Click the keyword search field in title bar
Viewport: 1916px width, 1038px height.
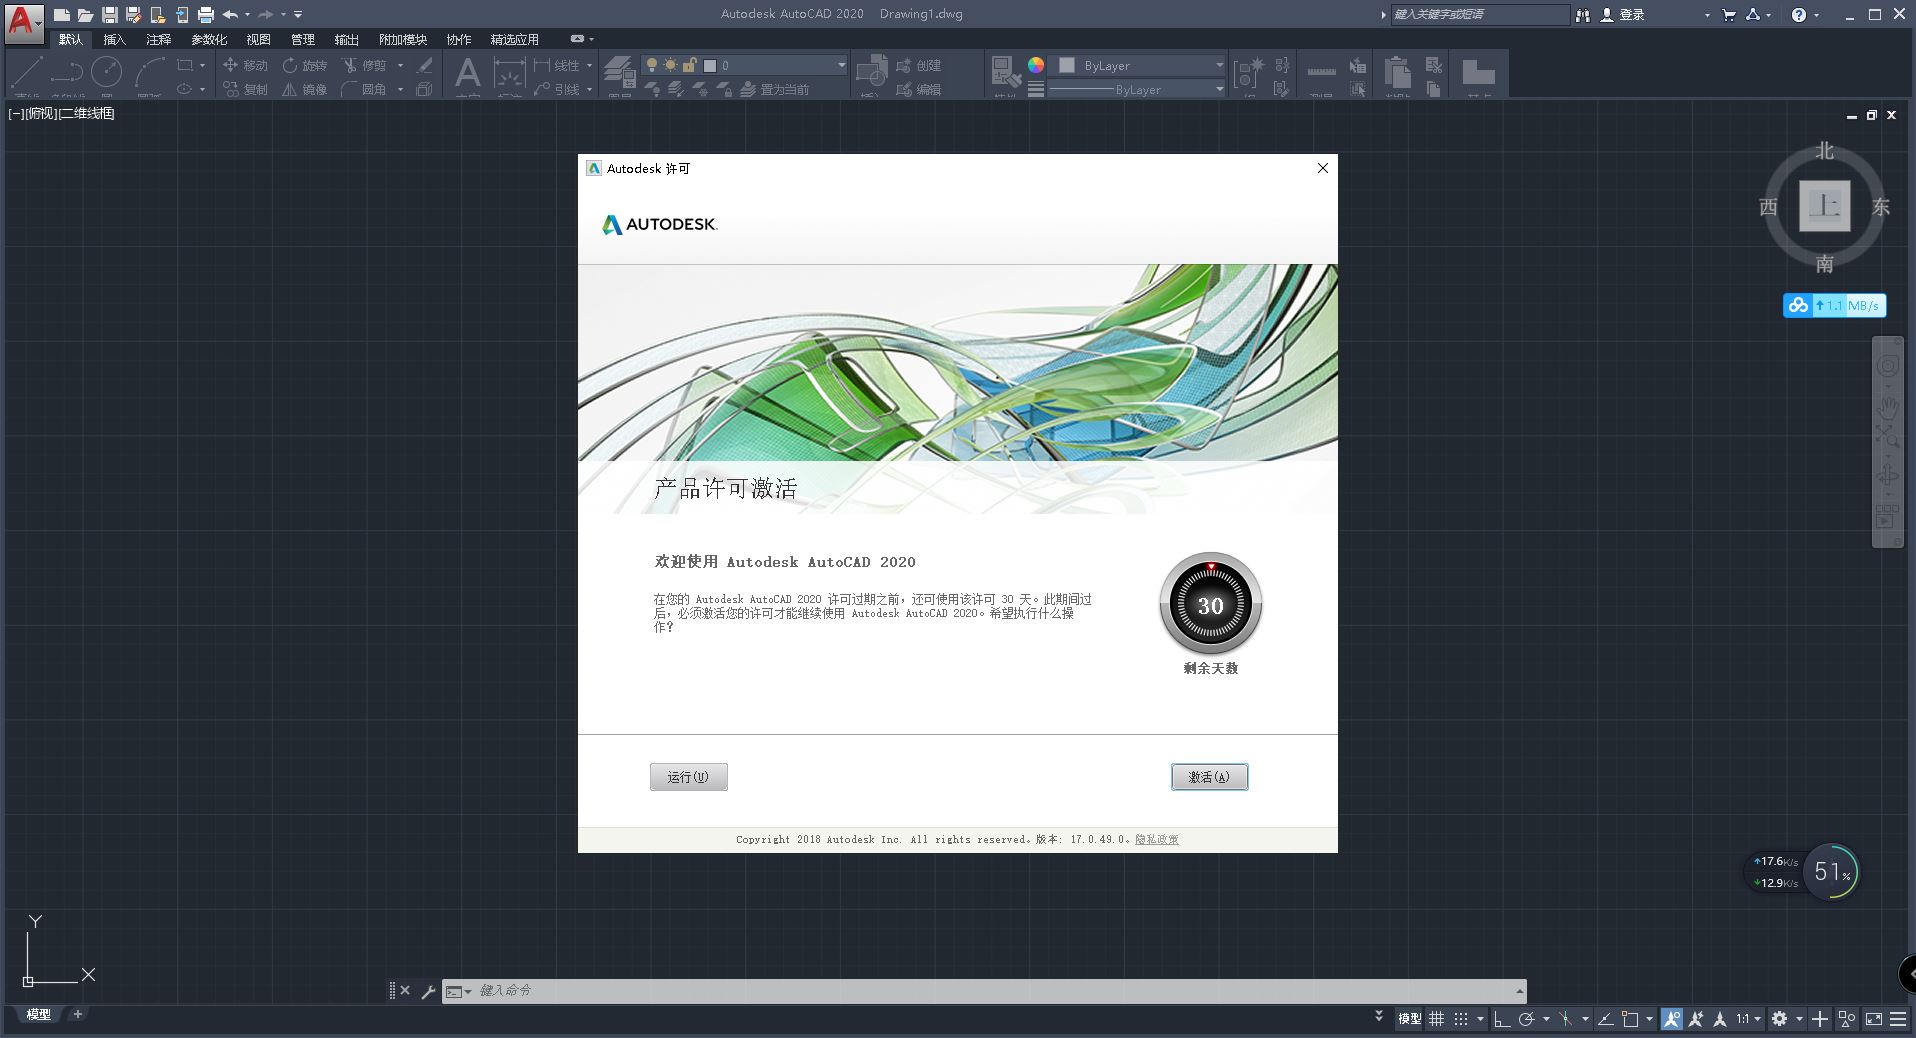point(1479,15)
